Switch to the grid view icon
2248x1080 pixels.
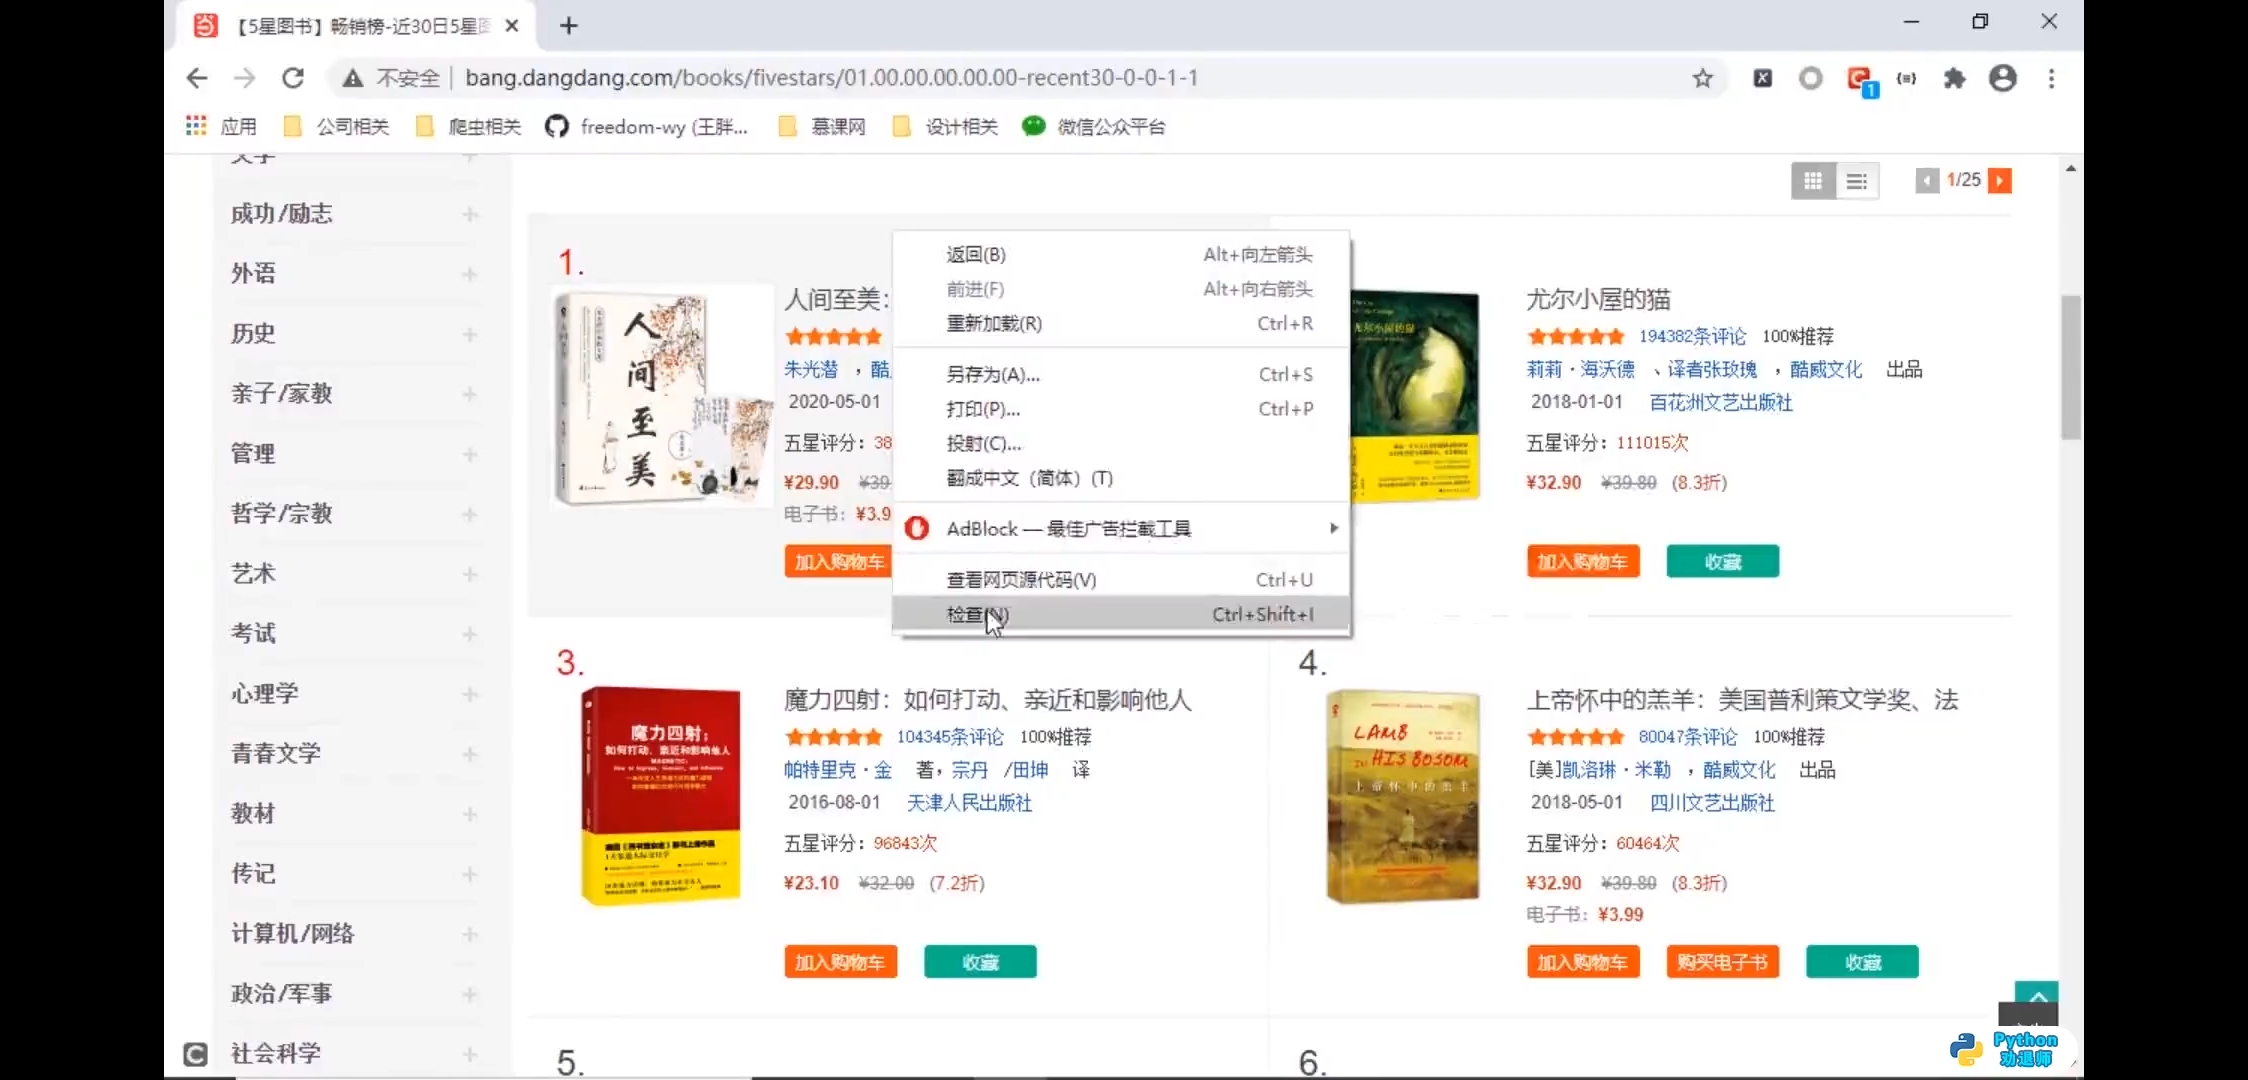pyautogui.click(x=1813, y=181)
